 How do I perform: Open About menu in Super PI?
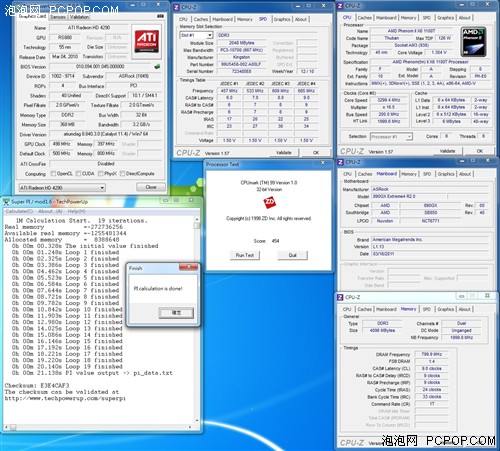[x=50, y=211]
